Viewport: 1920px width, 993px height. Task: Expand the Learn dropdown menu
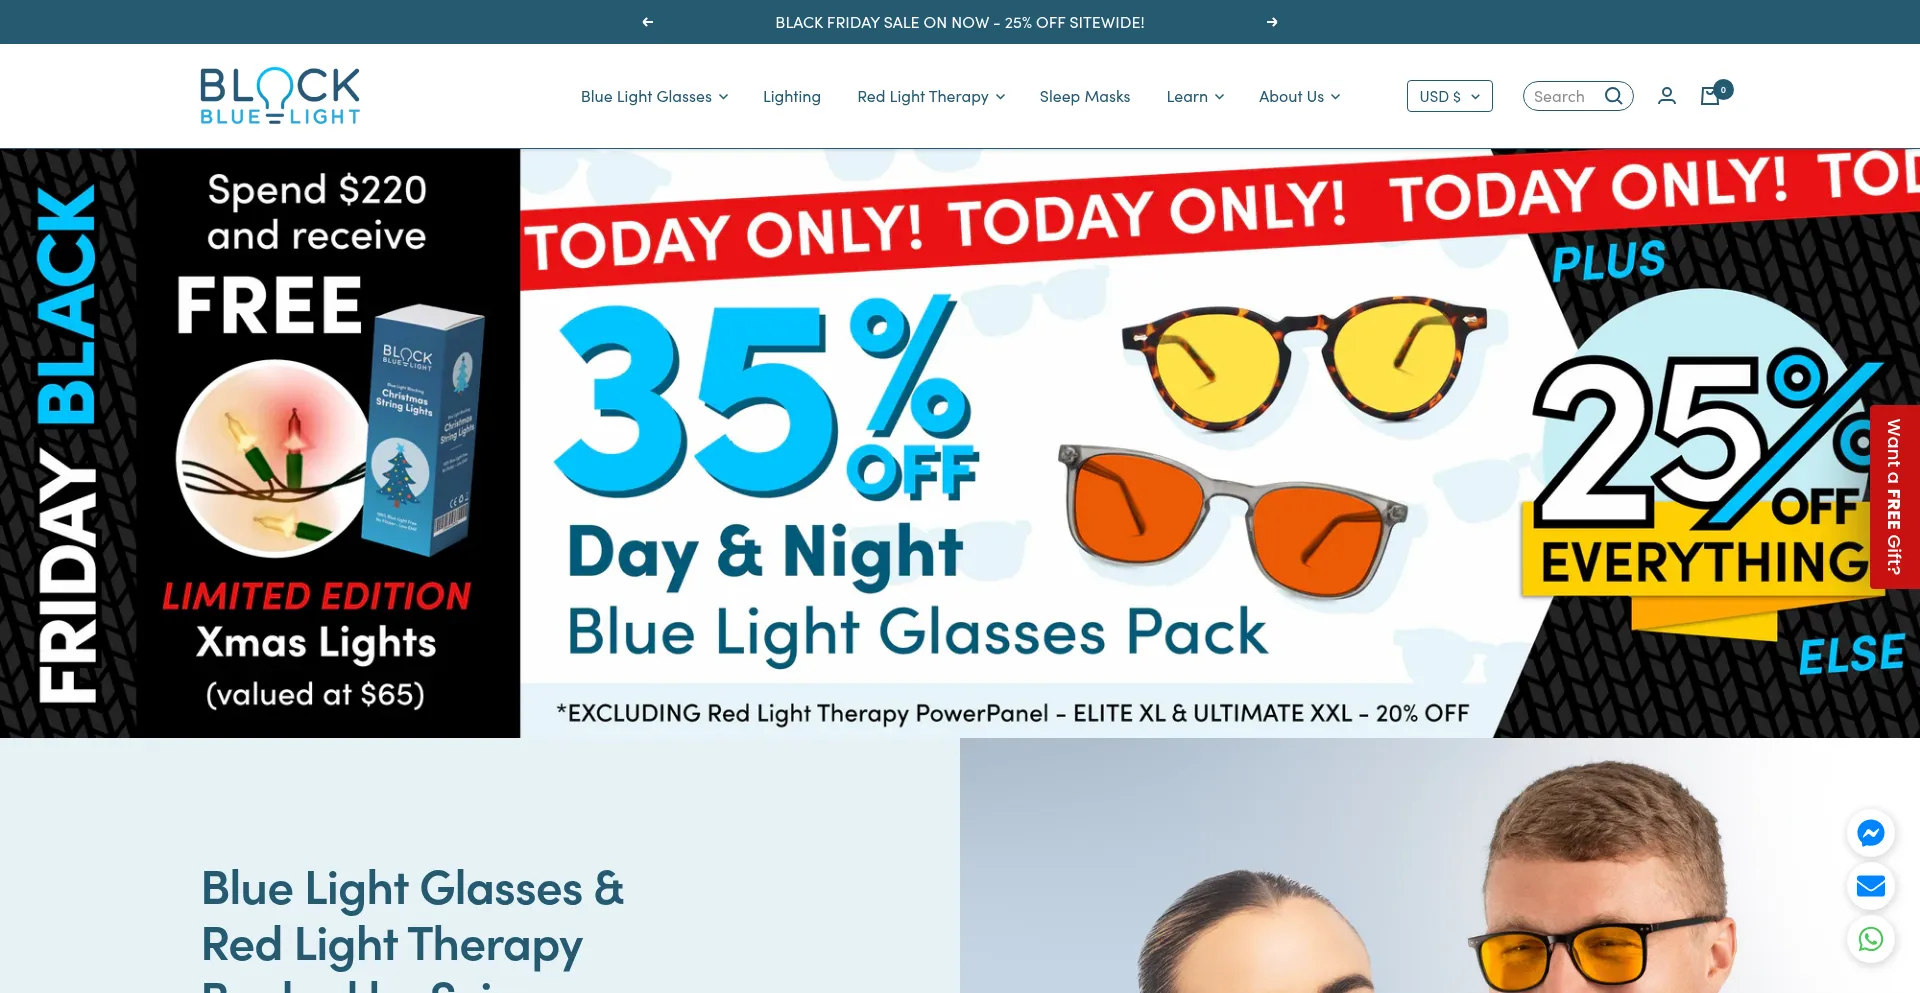pyautogui.click(x=1195, y=96)
